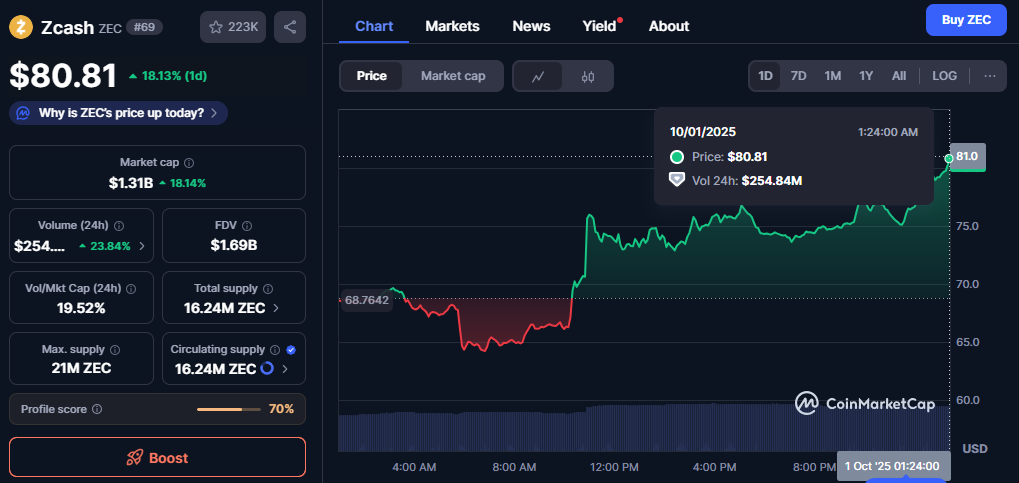The height and width of the screenshot is (483, 1019).
Task: Click the Zcash coin logo
Action: click(21, 27)
